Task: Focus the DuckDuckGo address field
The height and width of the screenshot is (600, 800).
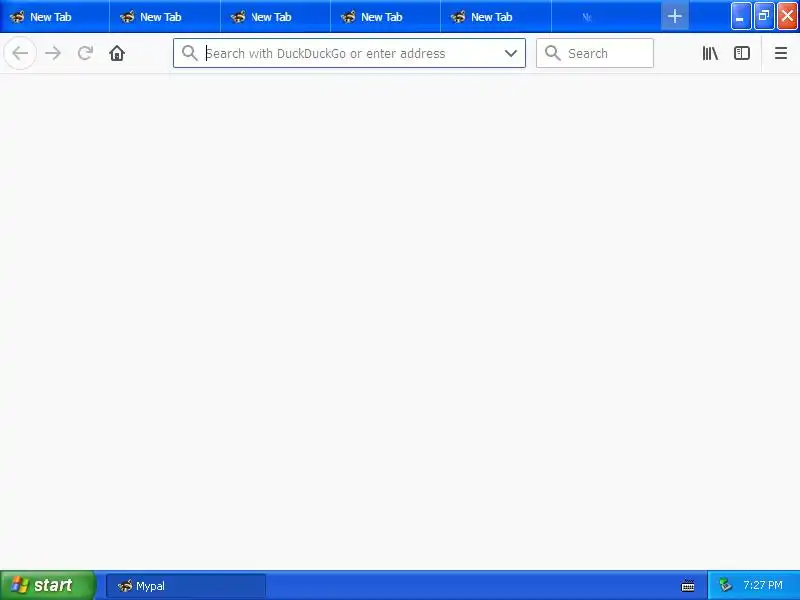Action: tap(349, 53)
